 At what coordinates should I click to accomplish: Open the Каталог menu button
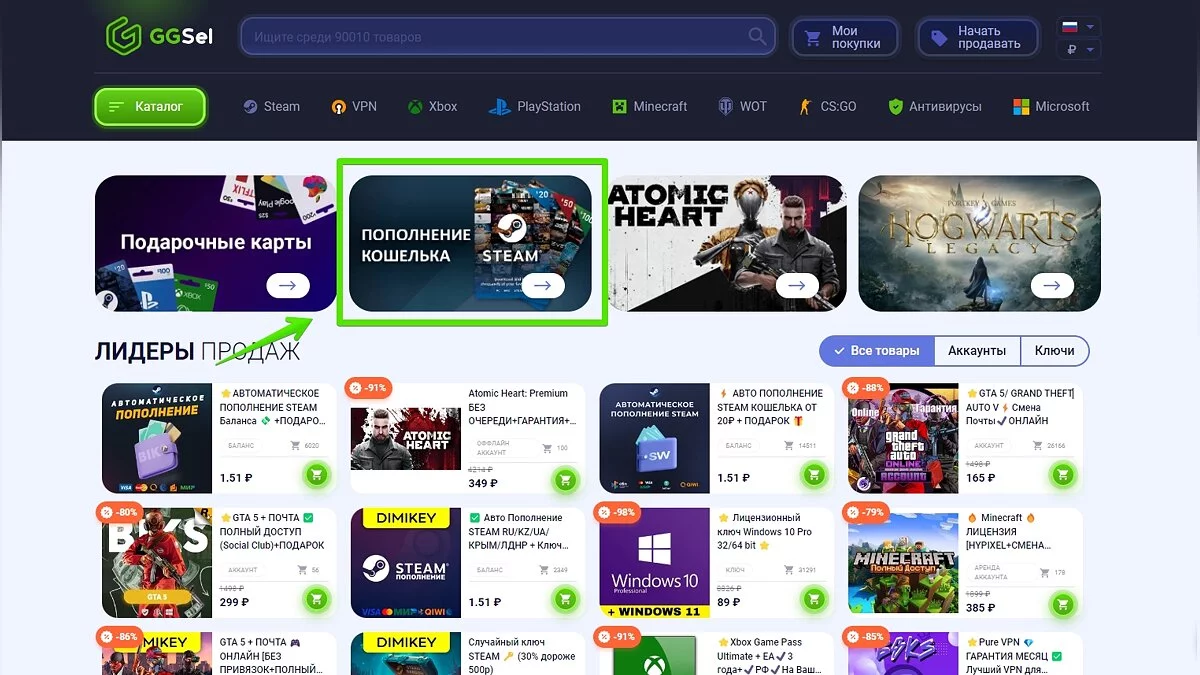tap(150, 107)
